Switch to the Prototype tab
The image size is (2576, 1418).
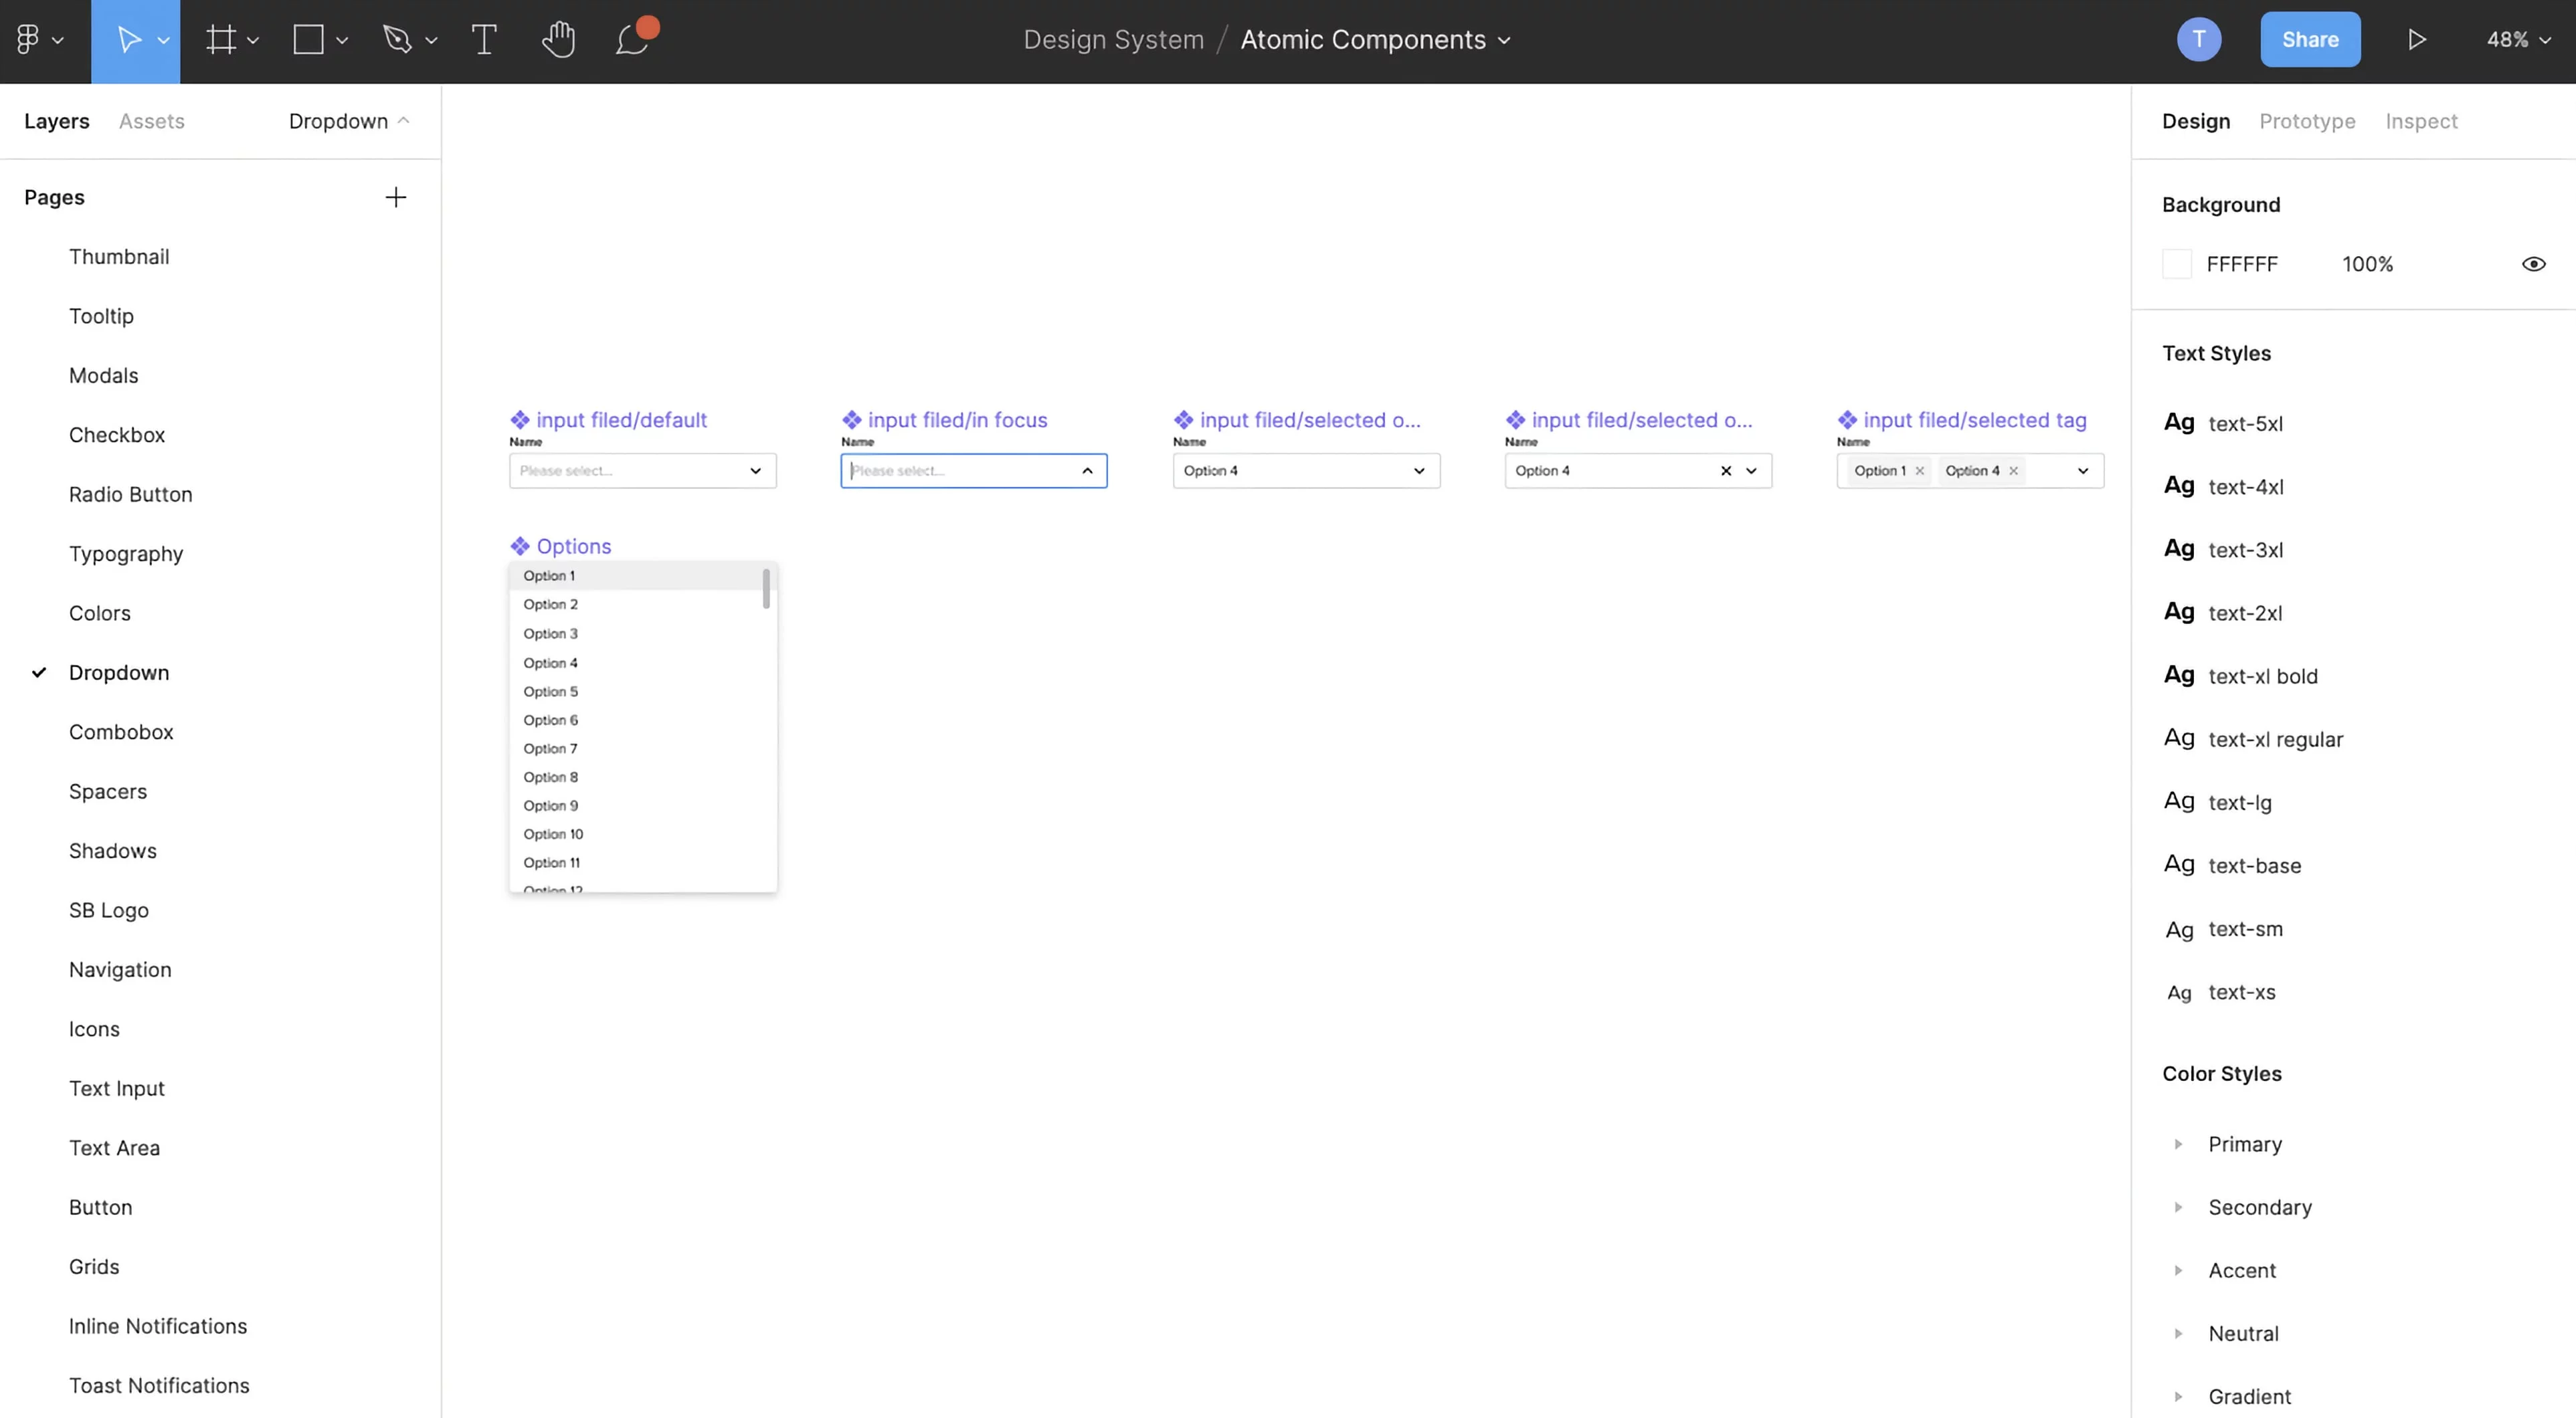(x=2307, y=121)
